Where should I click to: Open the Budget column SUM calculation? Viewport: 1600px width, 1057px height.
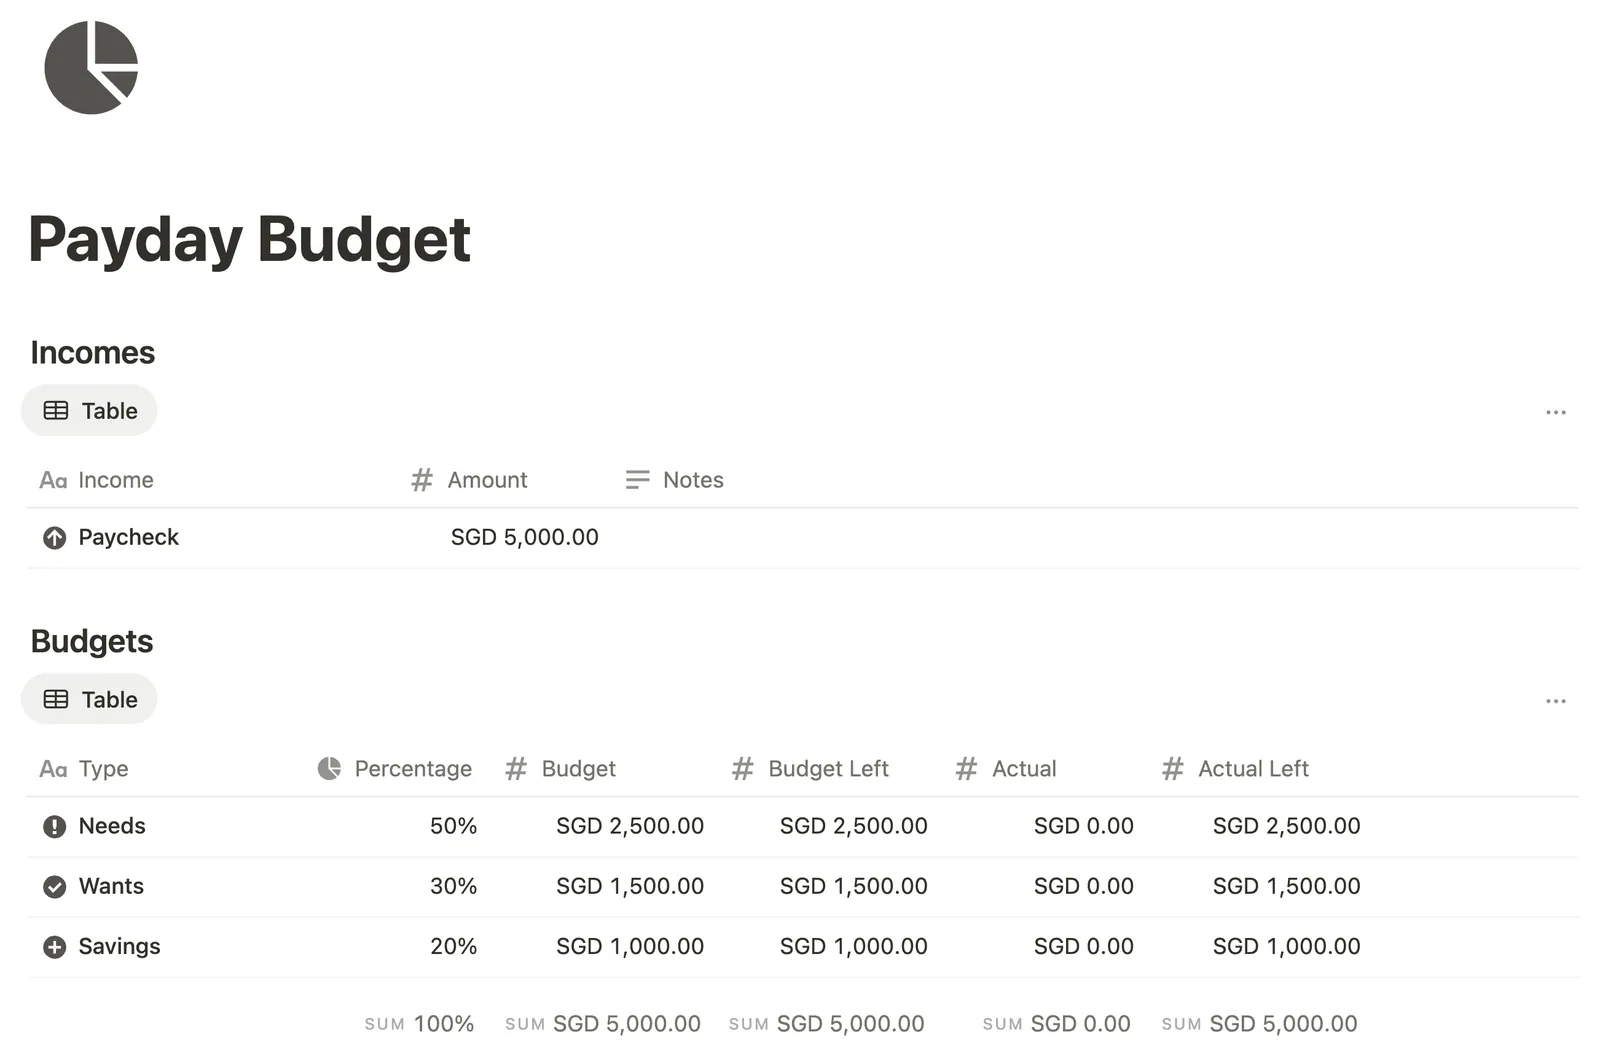602,1024
